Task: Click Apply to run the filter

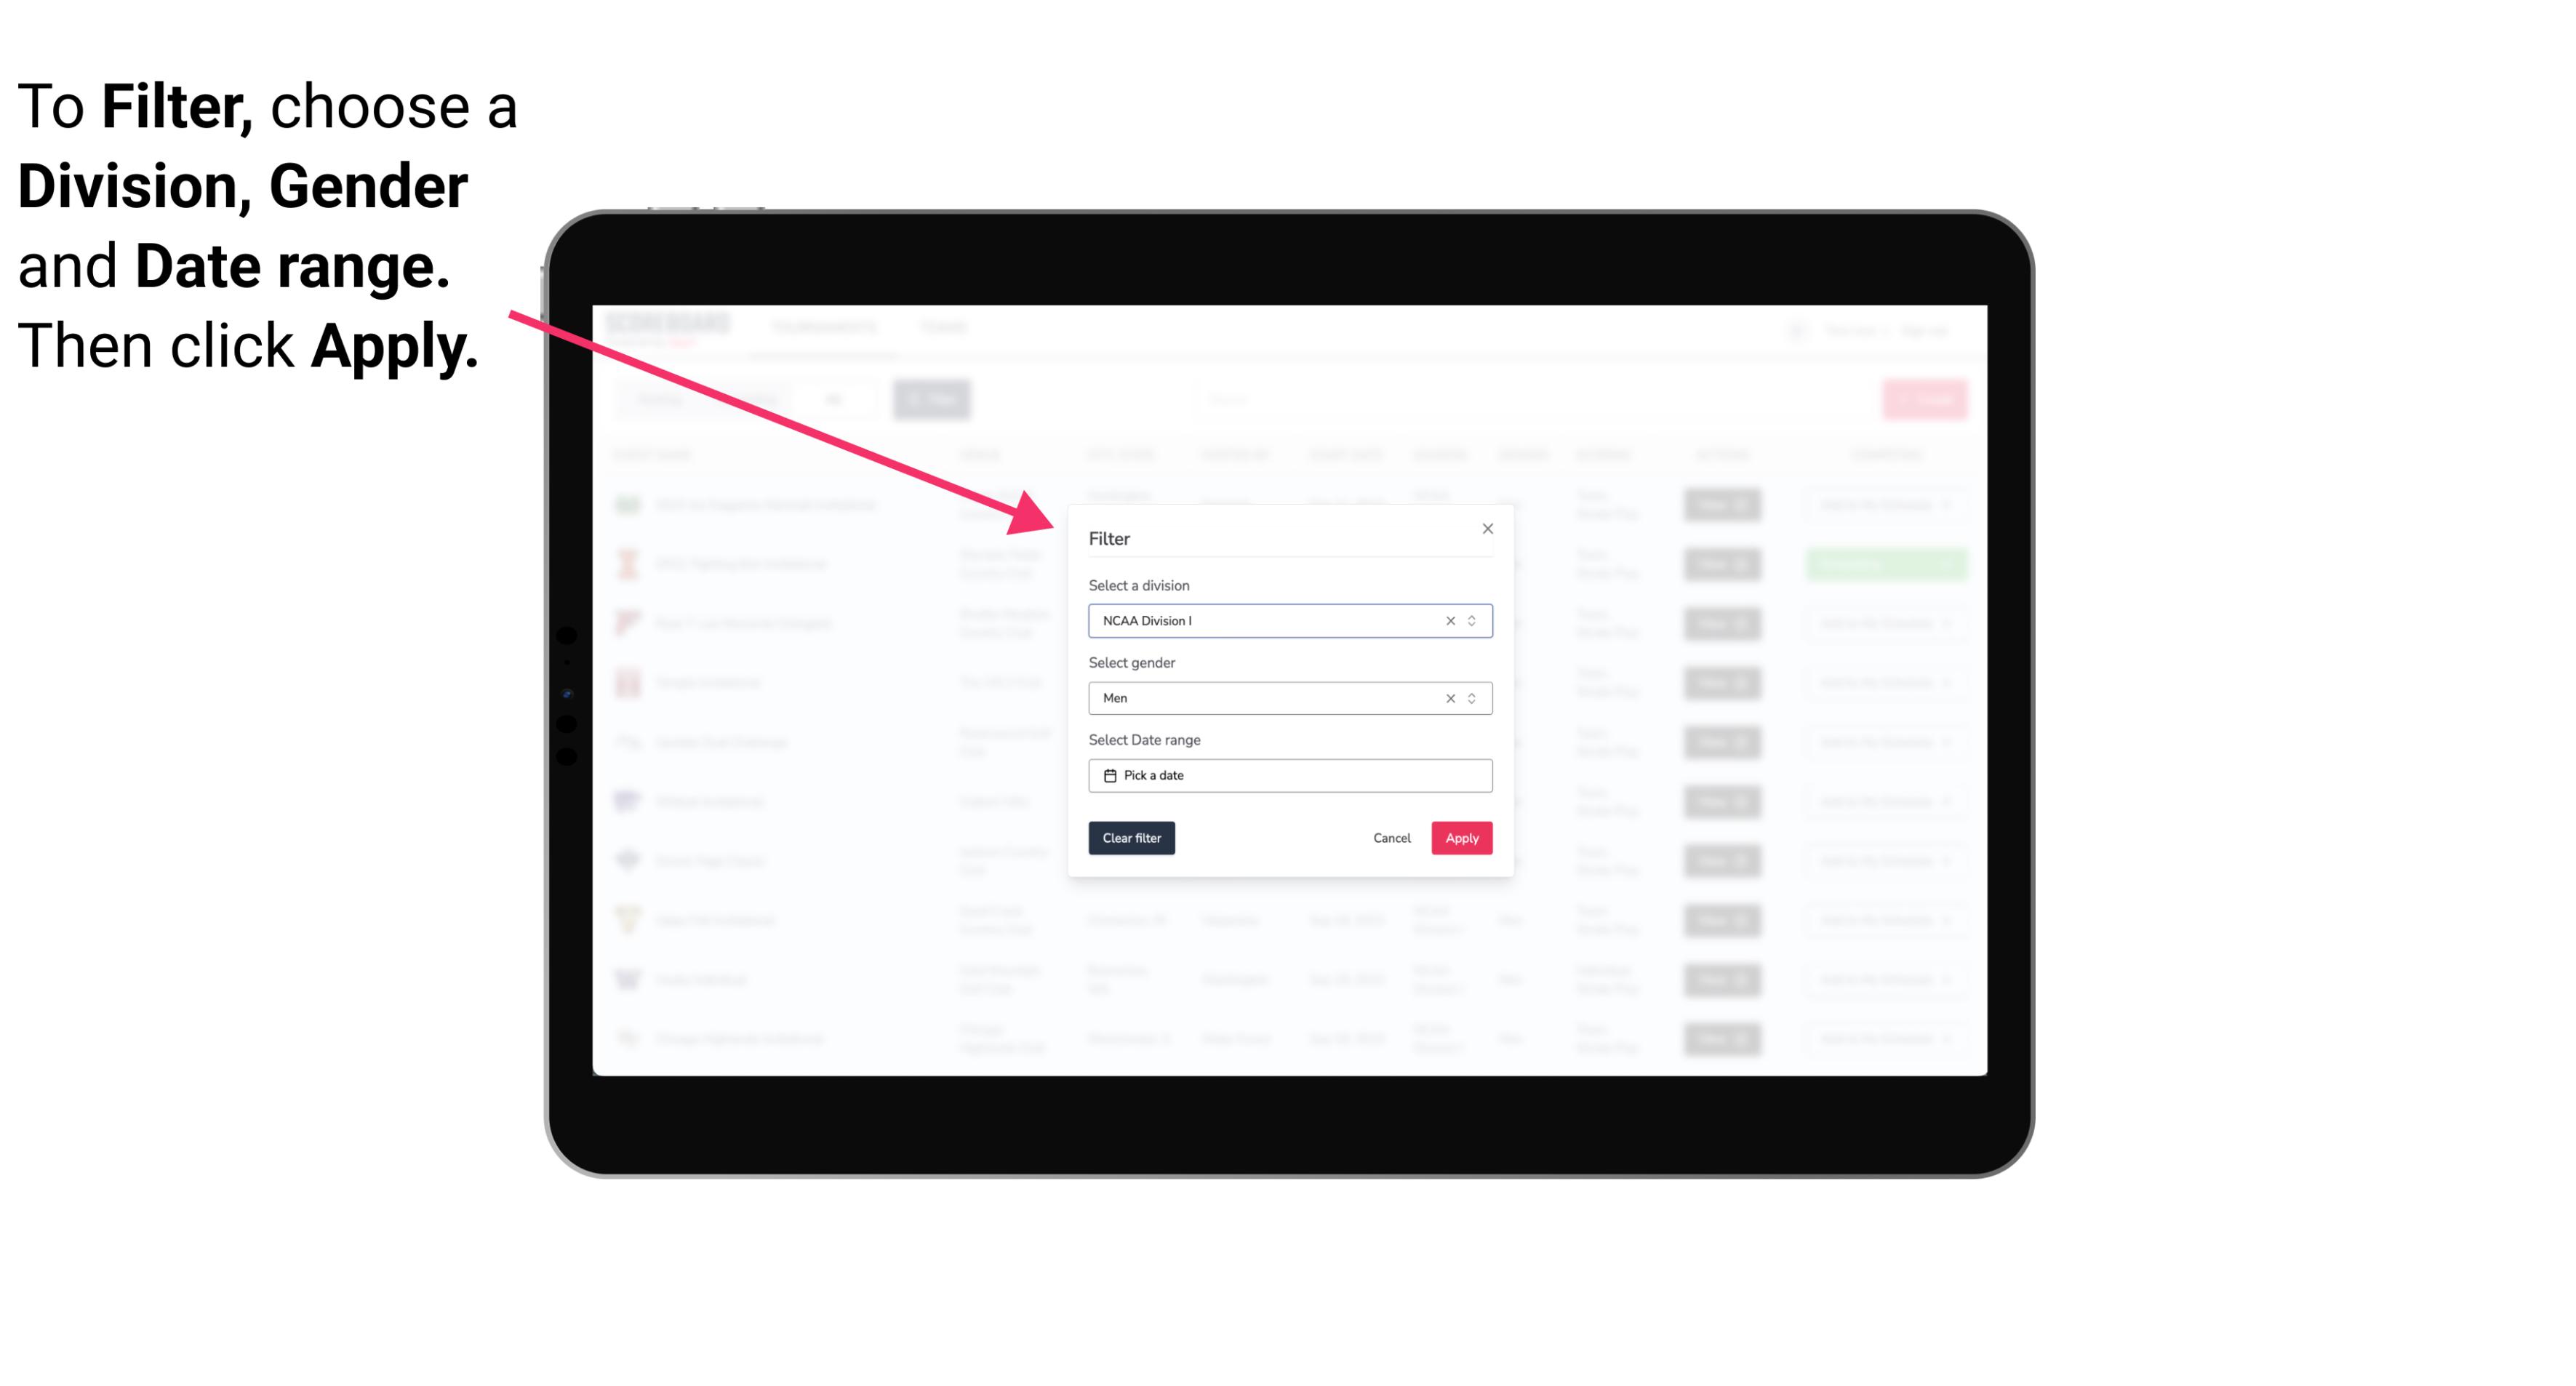Action: pos(1460,838)
